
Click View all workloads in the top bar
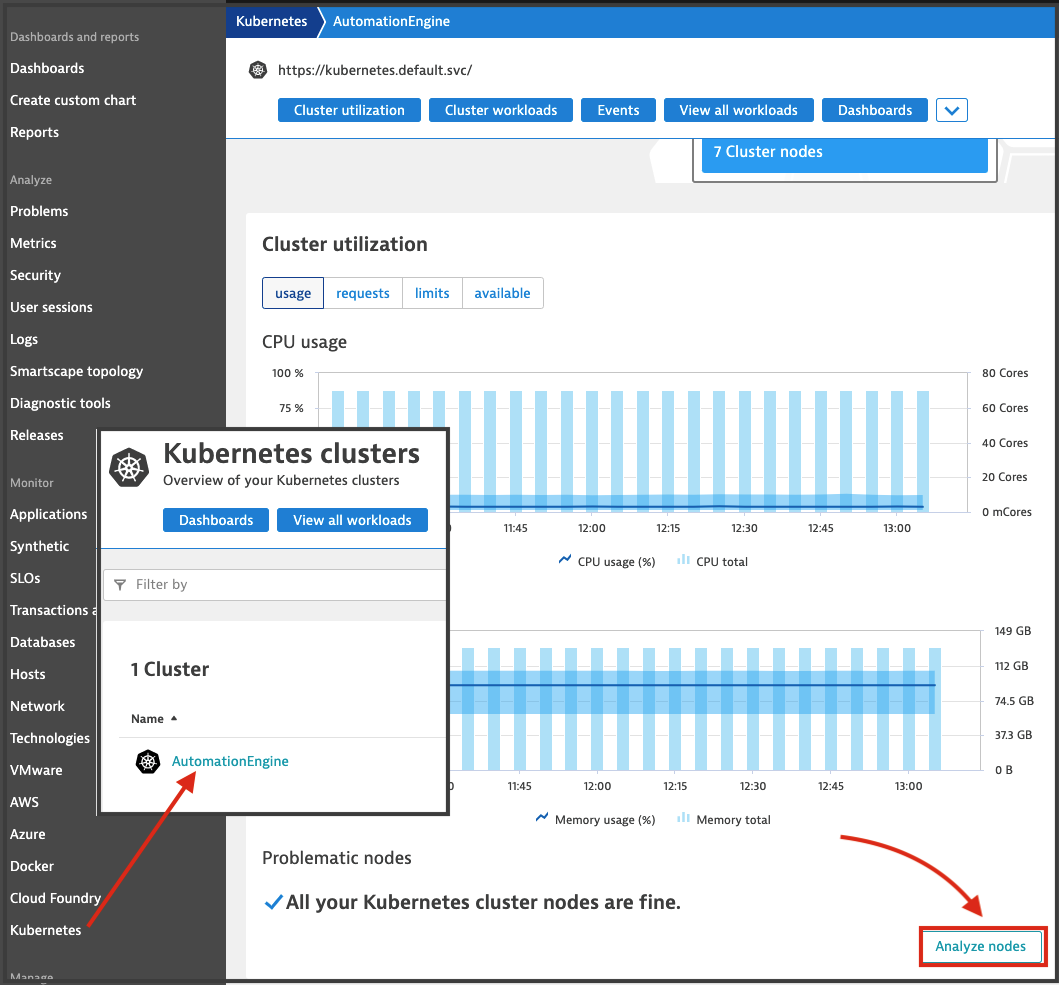738,110
